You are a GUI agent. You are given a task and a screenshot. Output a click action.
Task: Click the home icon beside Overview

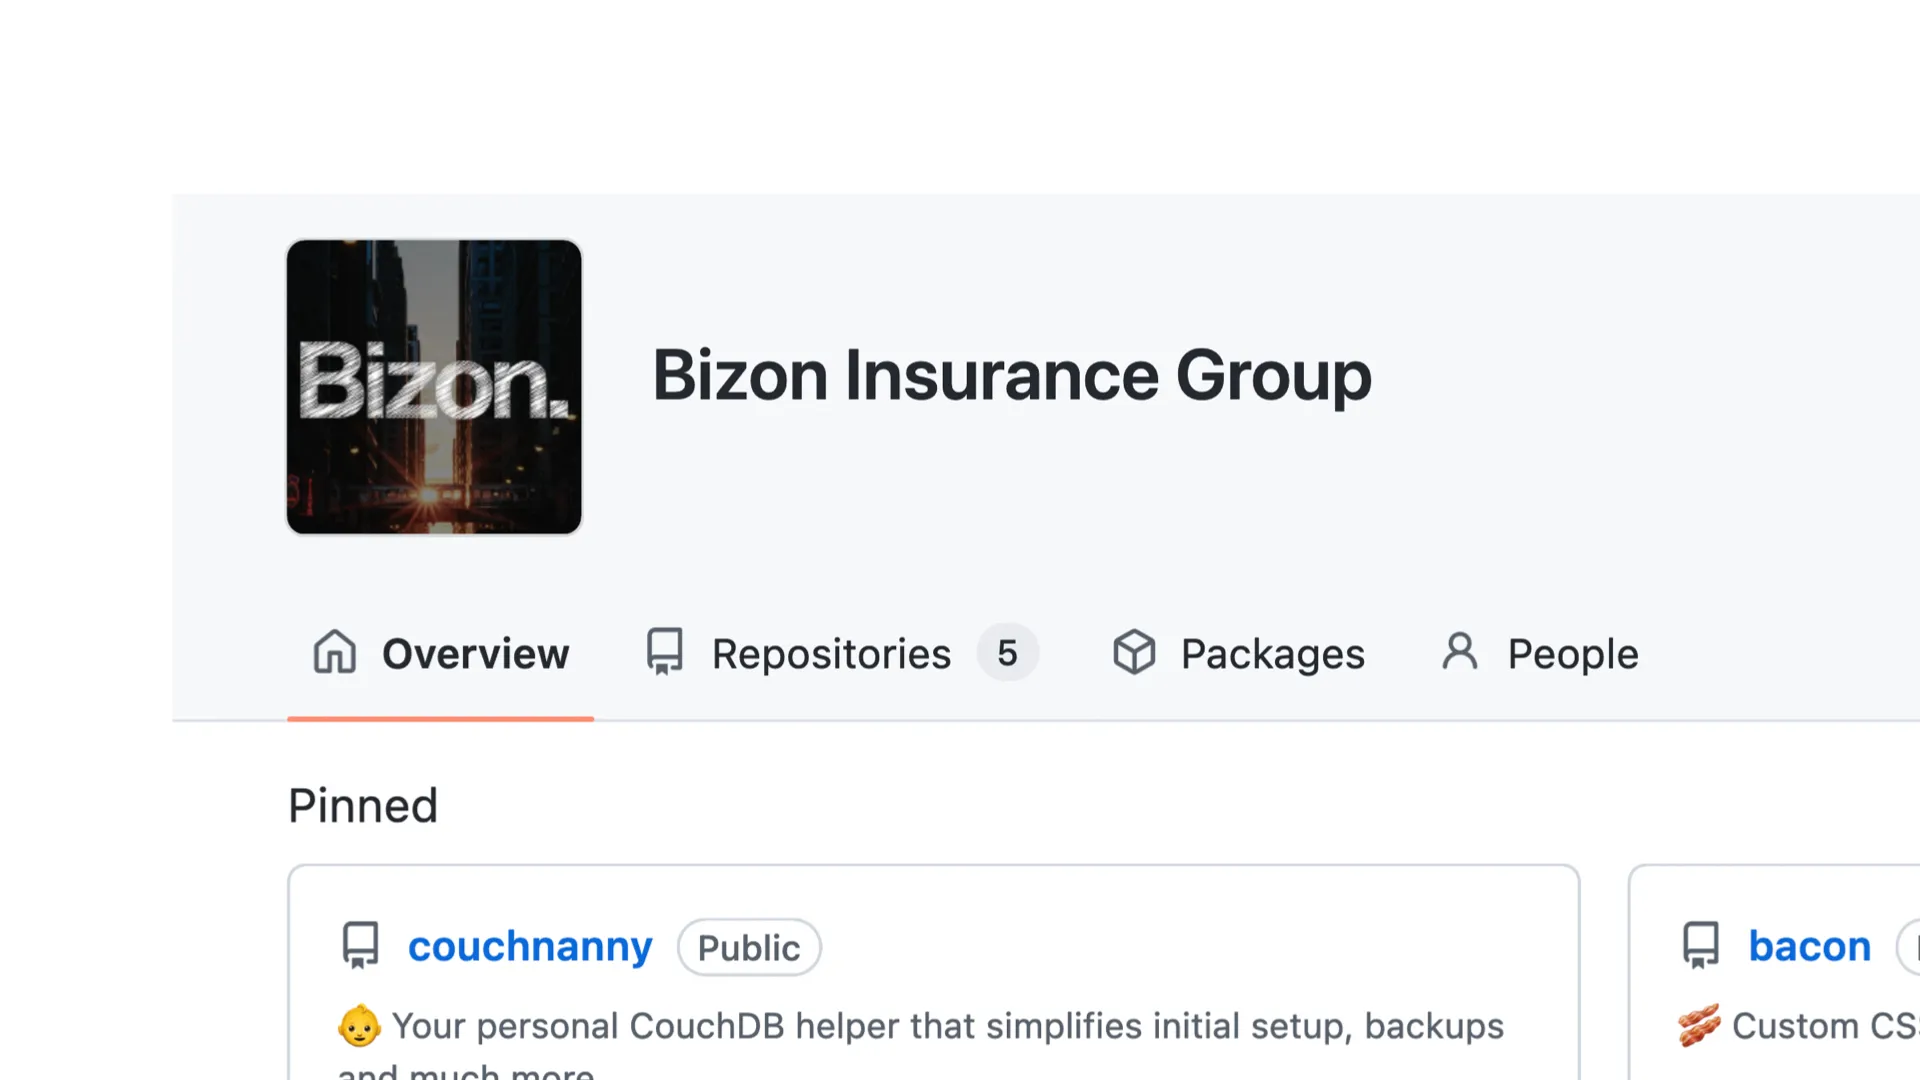(x=334, y=652)
